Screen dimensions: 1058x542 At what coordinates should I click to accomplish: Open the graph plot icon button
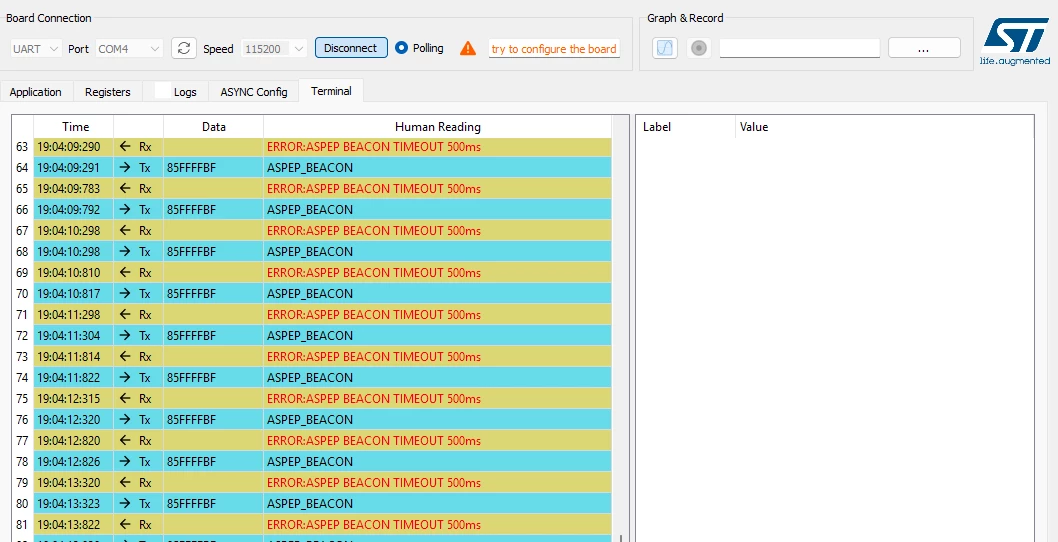(x=665, y=48)
